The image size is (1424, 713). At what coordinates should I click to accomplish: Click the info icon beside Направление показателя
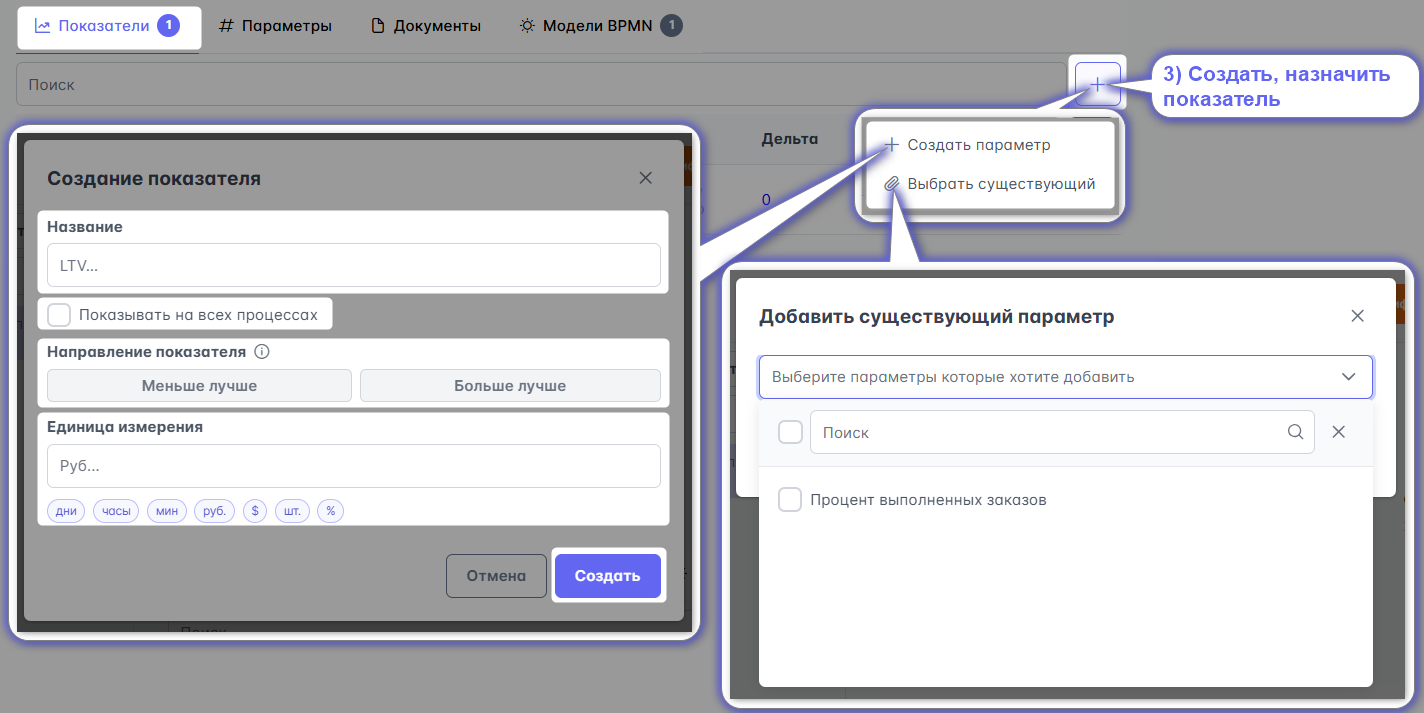point(262,352)
